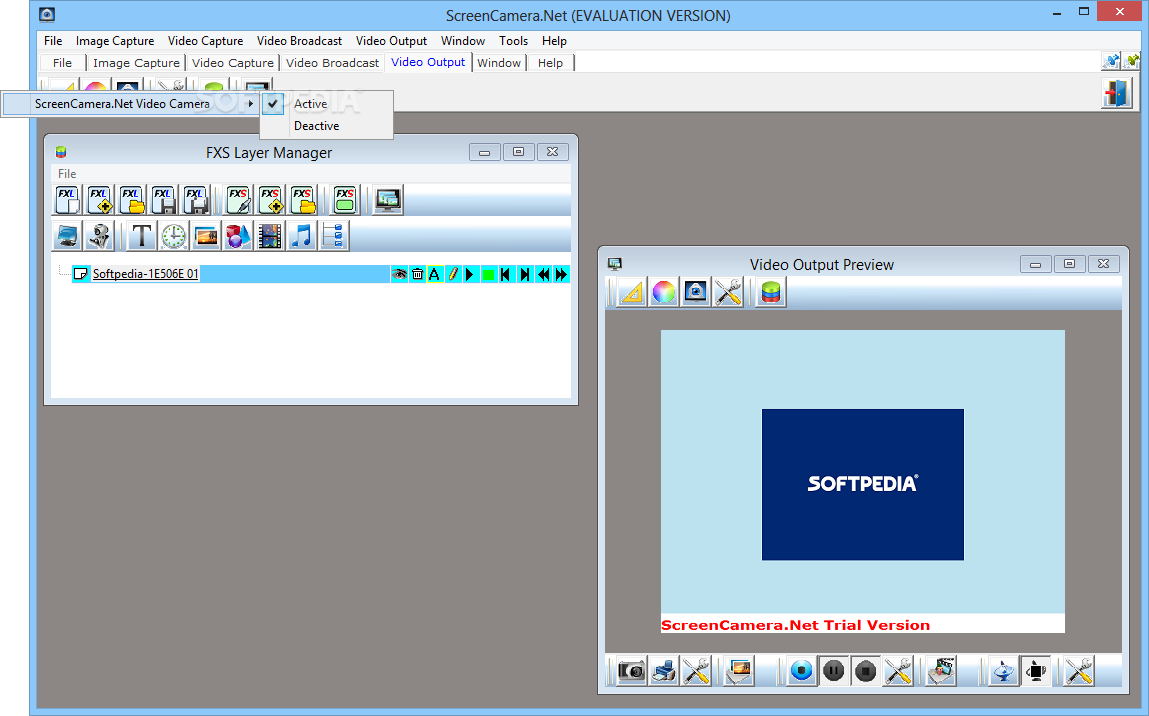
Task: Click the monitor preview icon in FXS Layer Manager
Action: coord(388,199)
